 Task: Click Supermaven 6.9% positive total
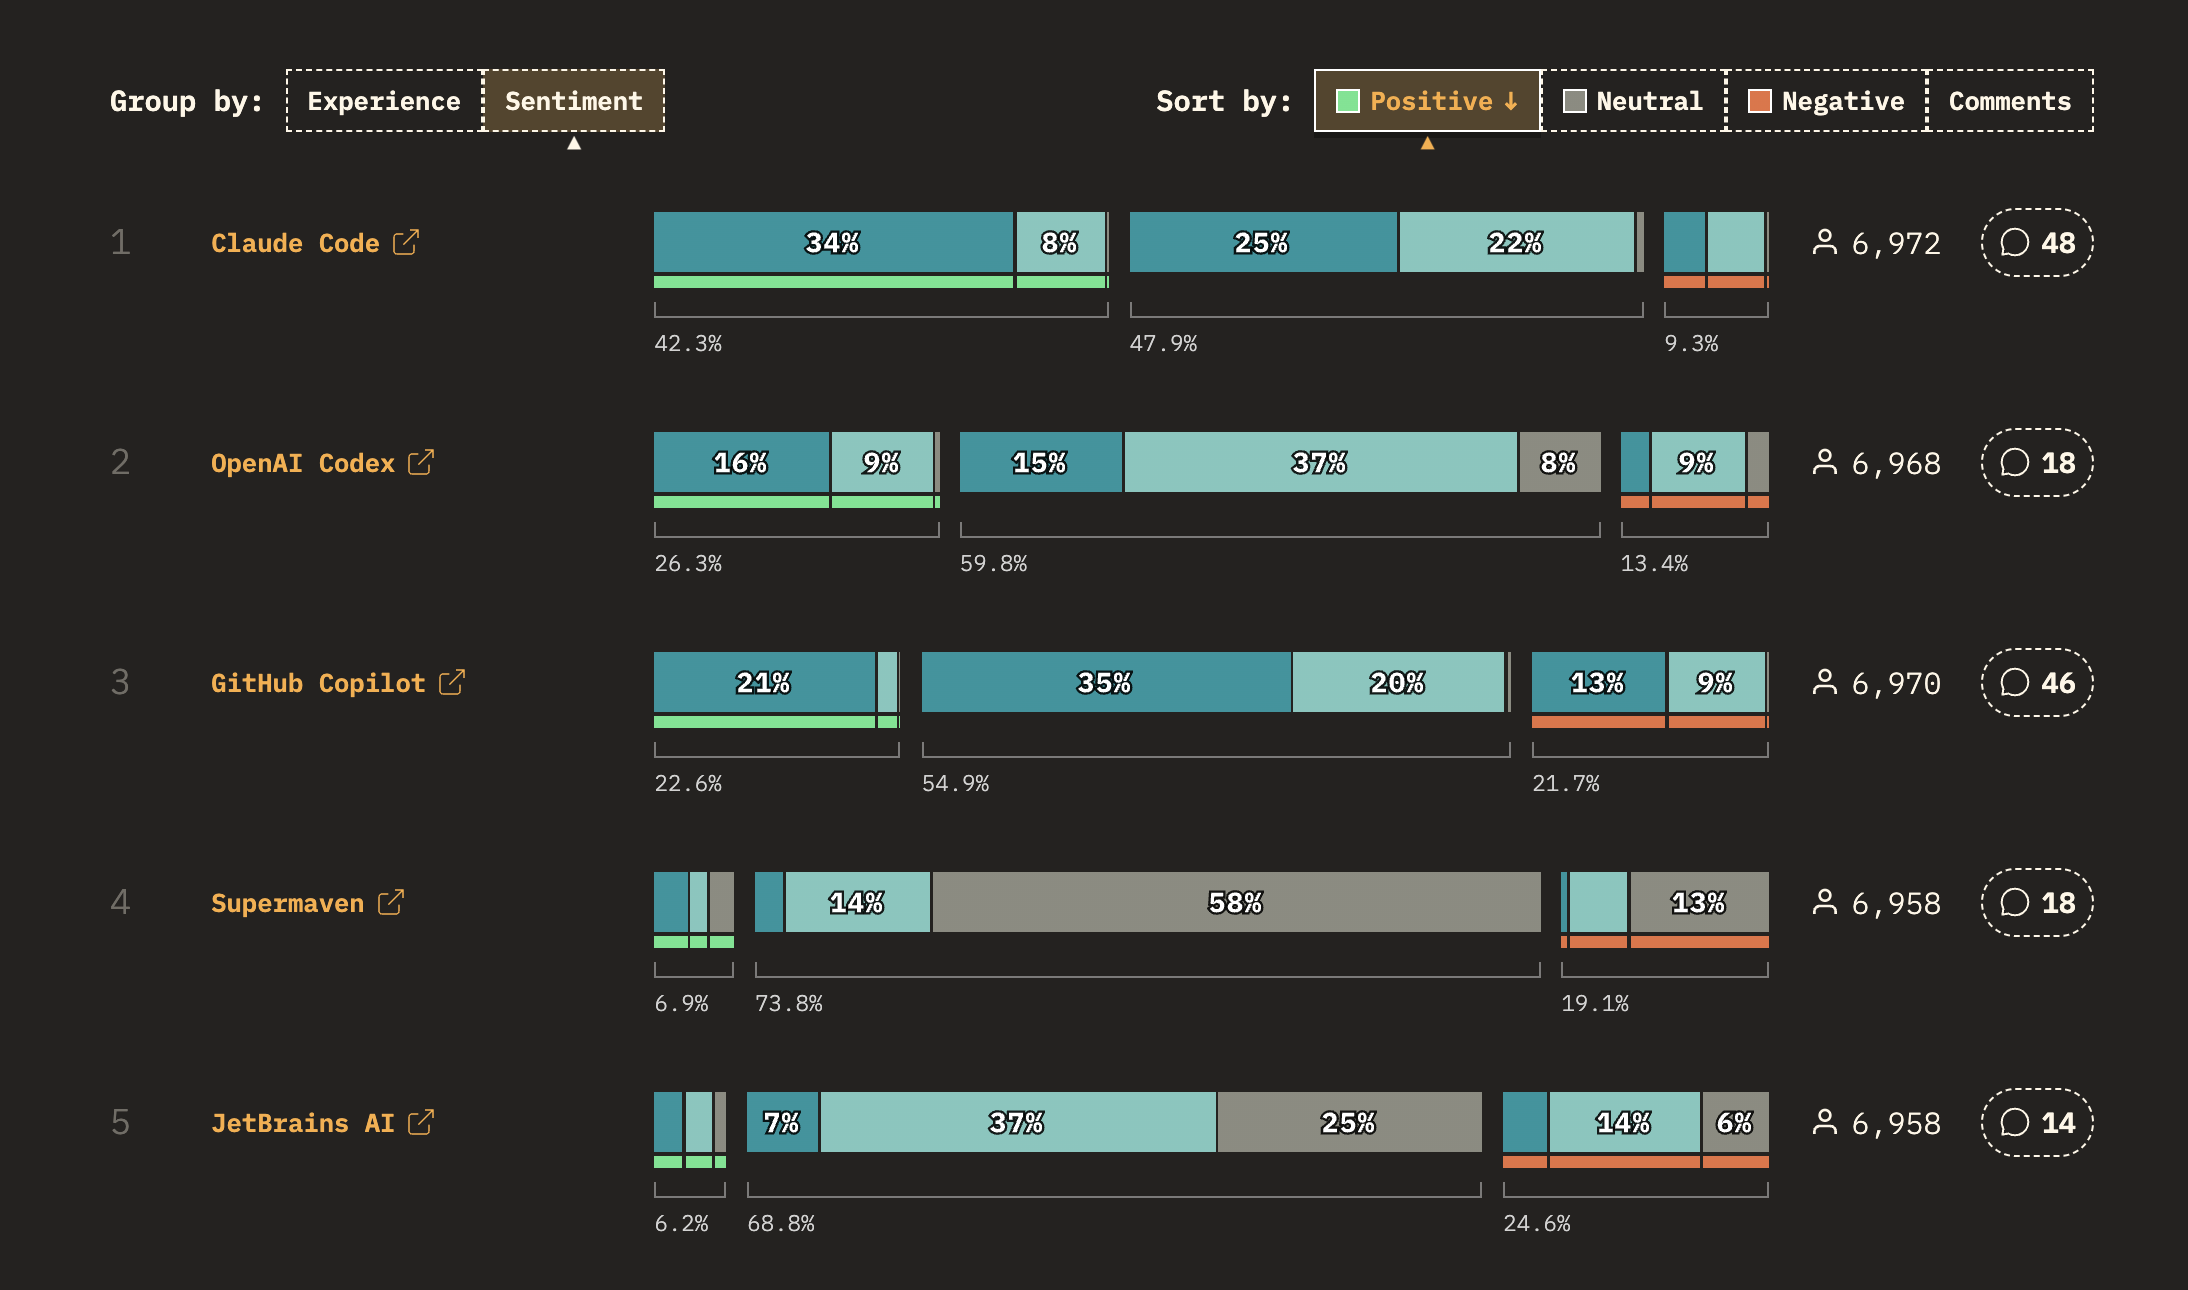click(681, 1003)
